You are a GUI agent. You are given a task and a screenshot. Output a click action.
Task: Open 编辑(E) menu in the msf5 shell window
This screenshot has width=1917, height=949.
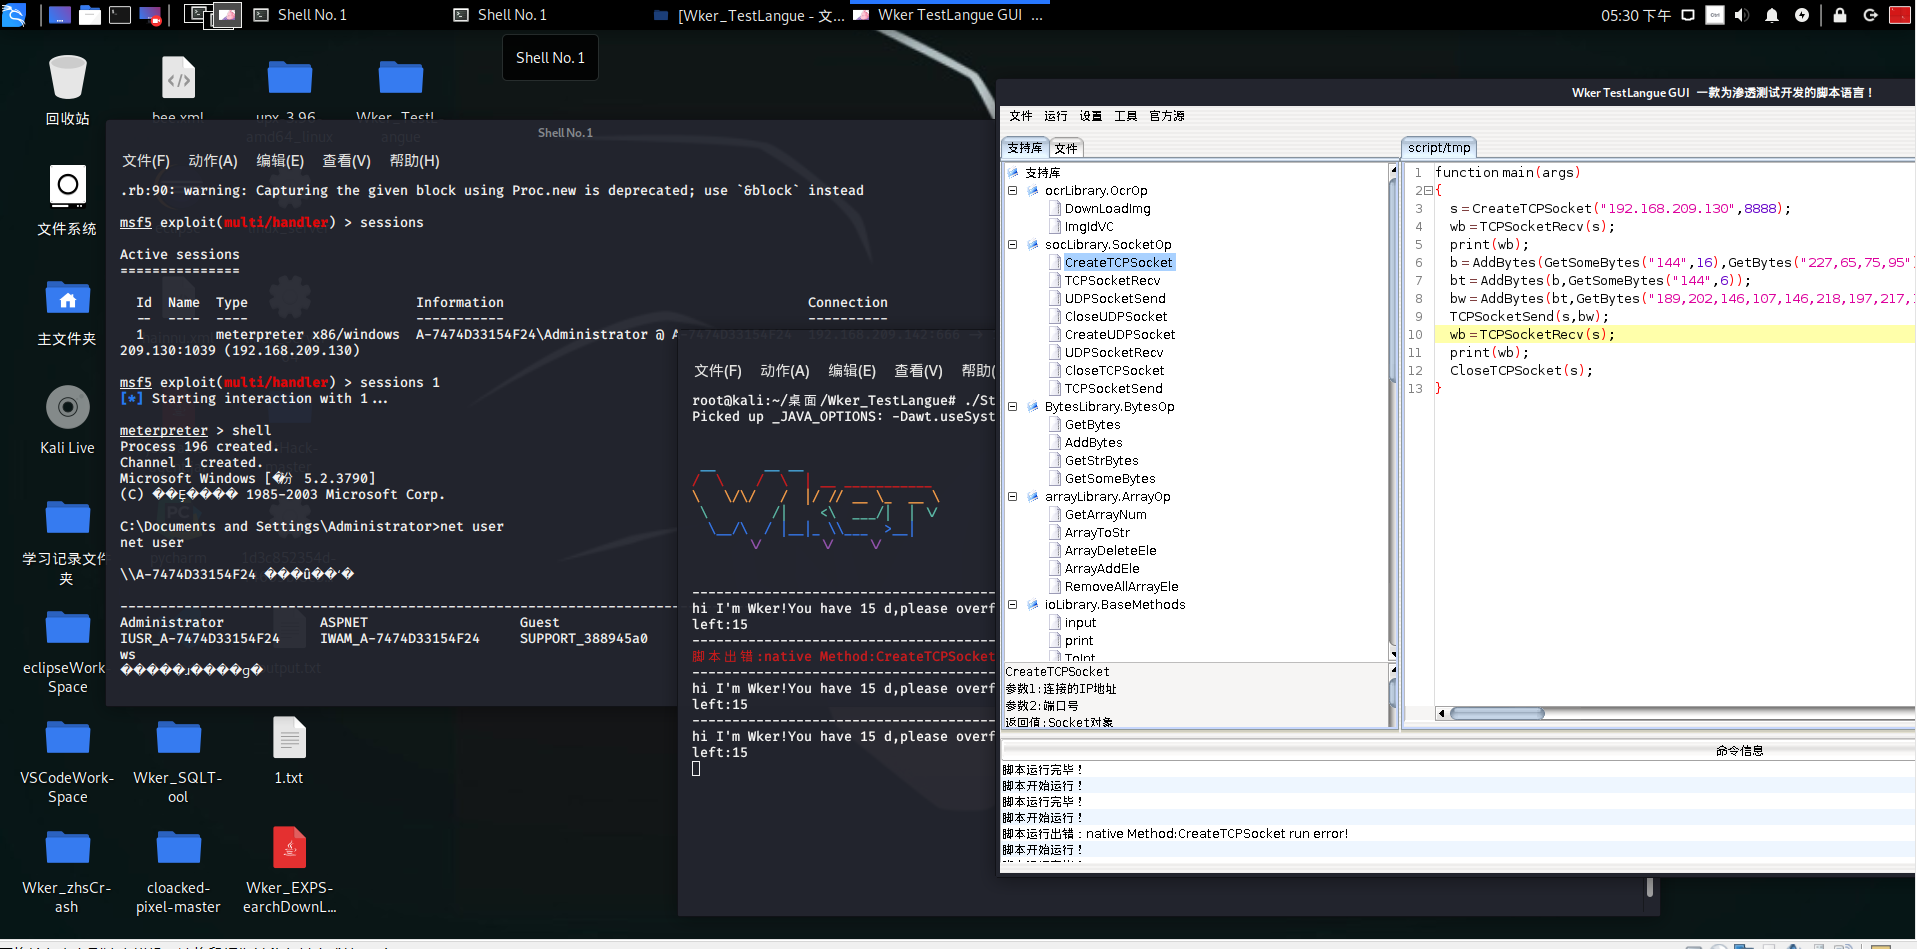point(280,161)
